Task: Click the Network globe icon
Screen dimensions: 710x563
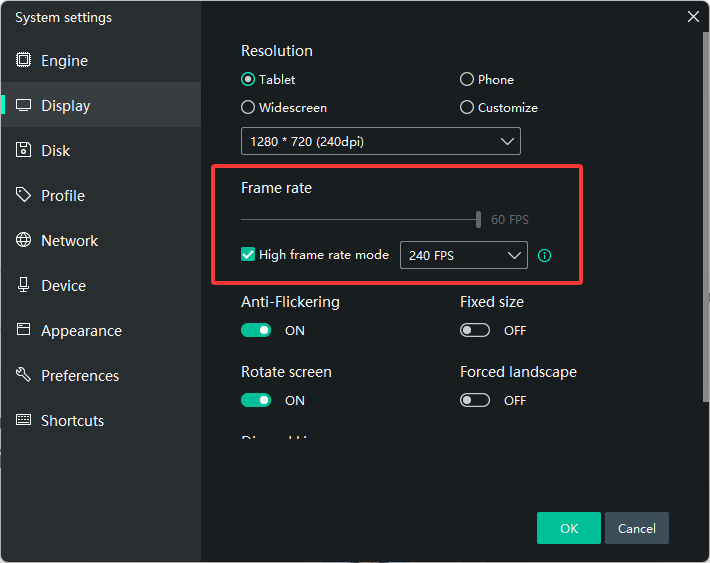Action: pyautogui.click(x=23, y=240)
